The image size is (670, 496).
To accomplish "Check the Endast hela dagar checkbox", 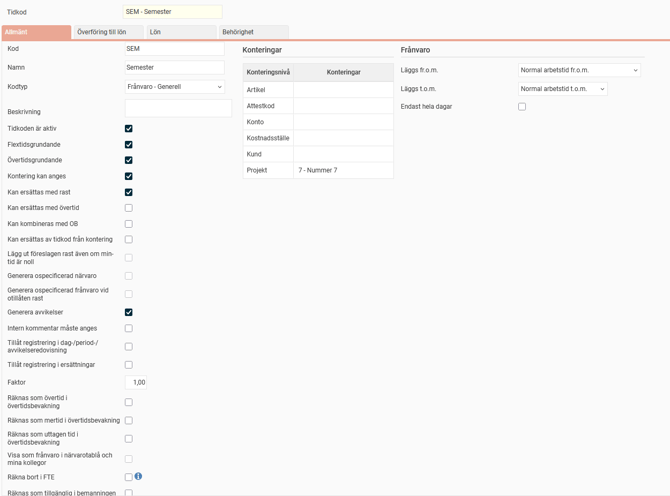I will (x=522, y=107).
